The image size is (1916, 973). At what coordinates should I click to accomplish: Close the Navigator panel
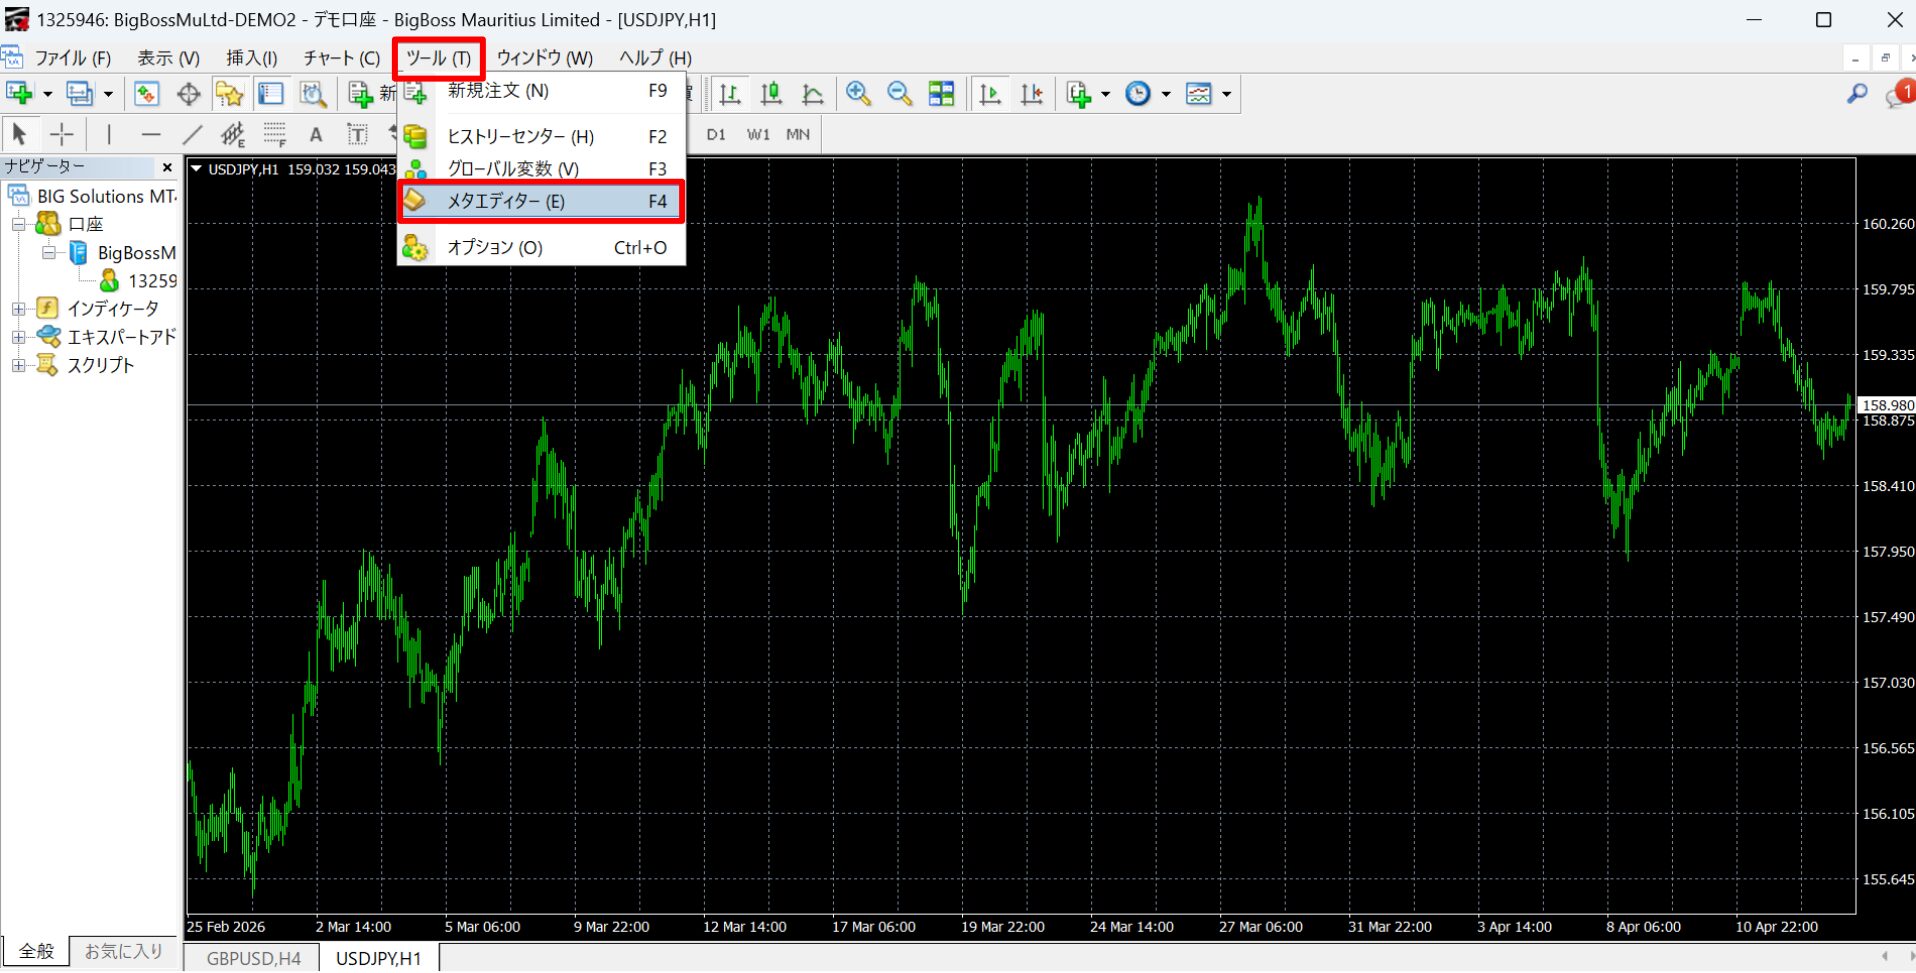[x=167, y=167]
